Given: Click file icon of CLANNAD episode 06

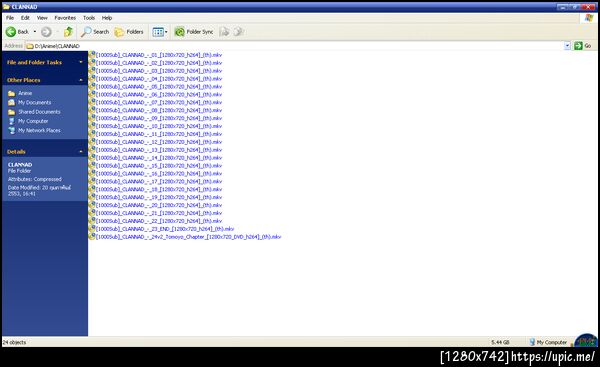Looking at the screenshot, I should click(x=92, y=94).
